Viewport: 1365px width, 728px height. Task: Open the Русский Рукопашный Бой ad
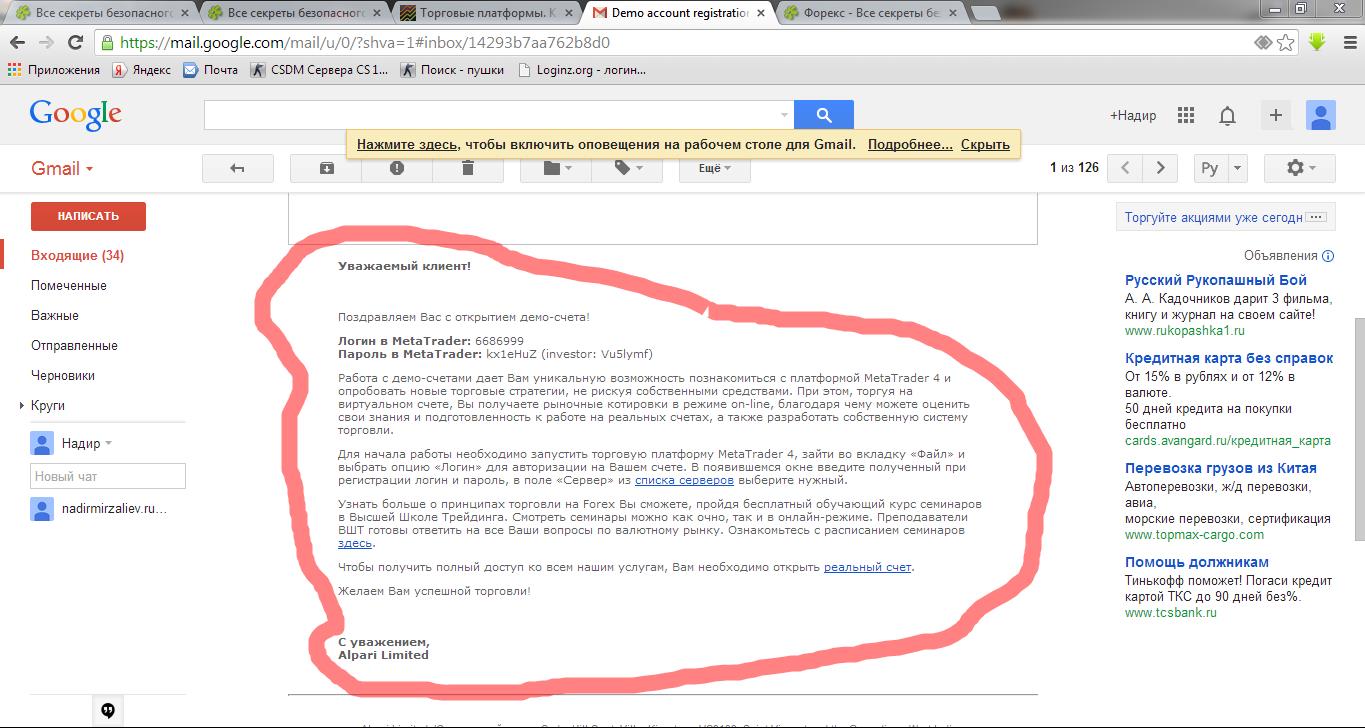click(1215, 280)
